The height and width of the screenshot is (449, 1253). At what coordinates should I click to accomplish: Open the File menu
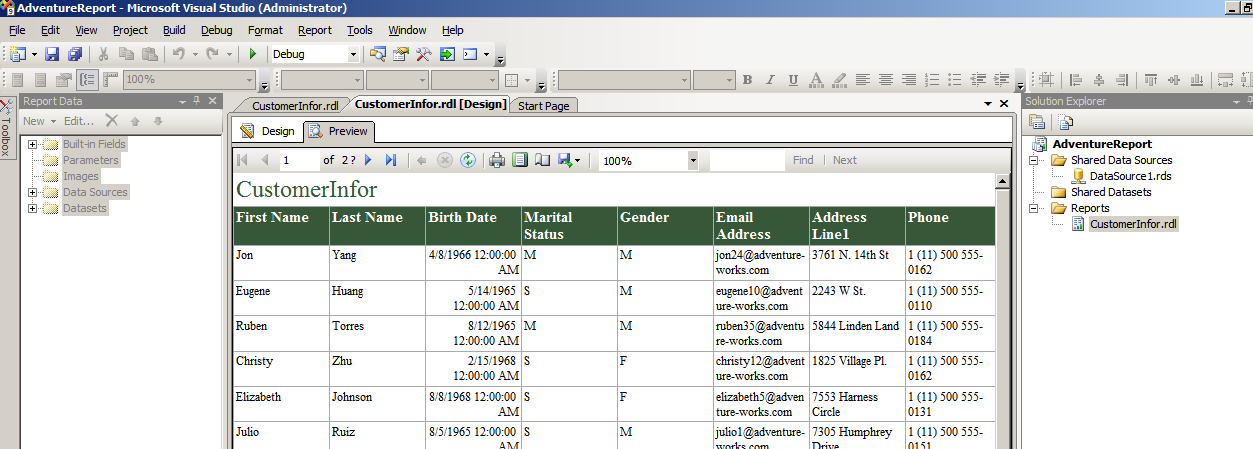[17, 30]
